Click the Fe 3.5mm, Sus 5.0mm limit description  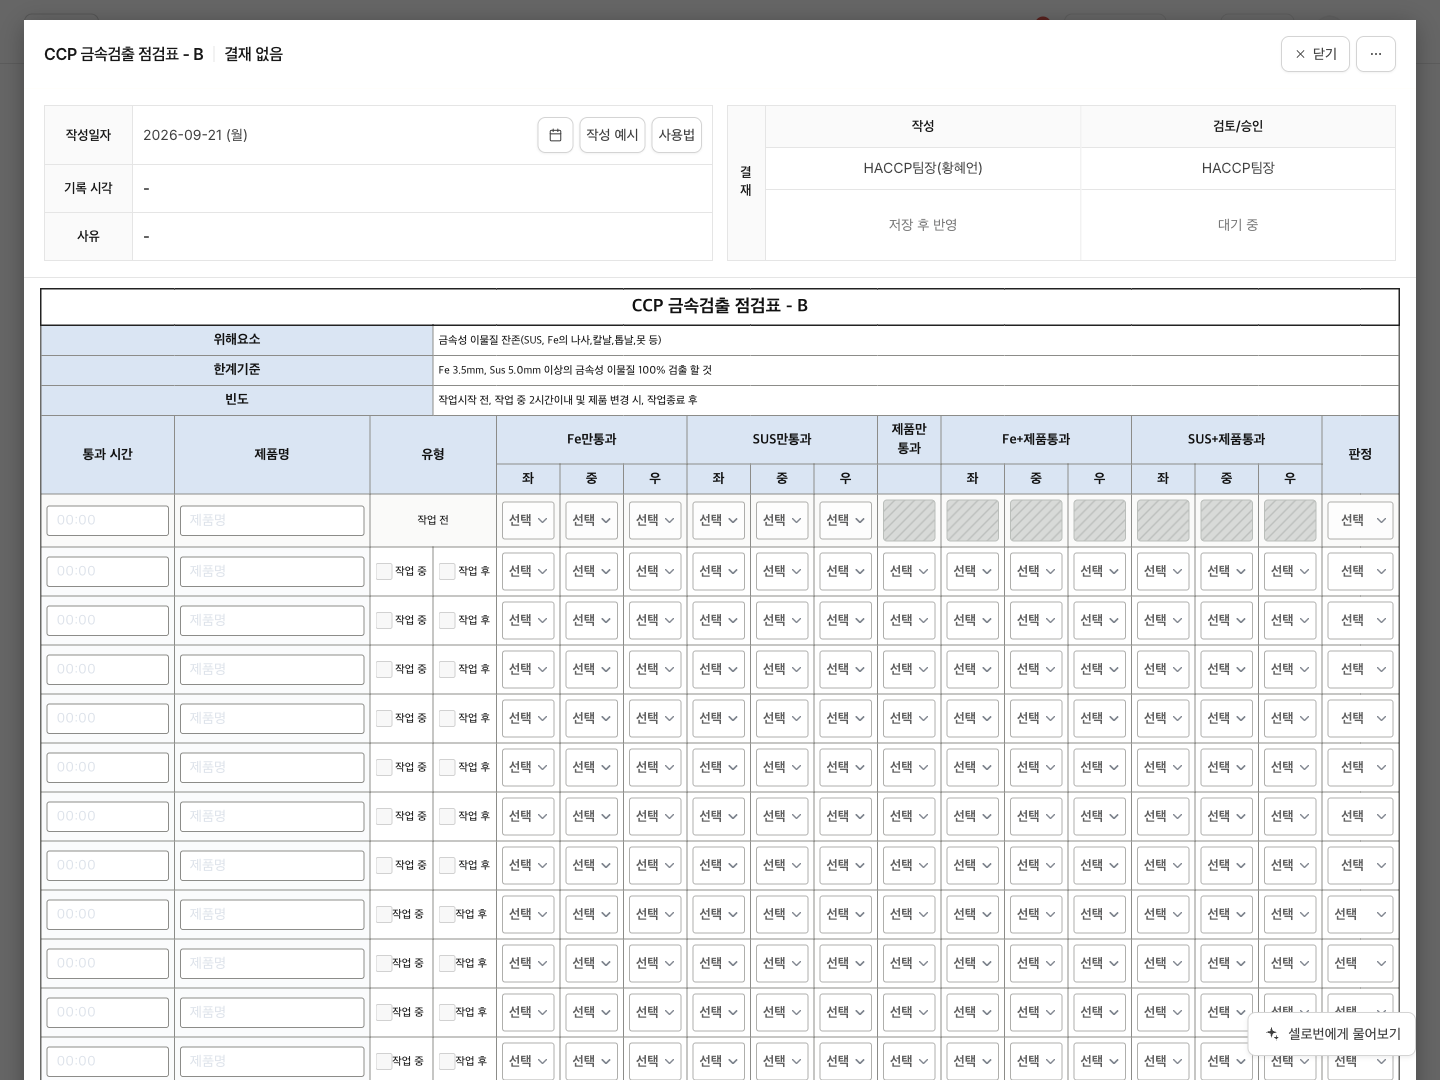point(575,370)
